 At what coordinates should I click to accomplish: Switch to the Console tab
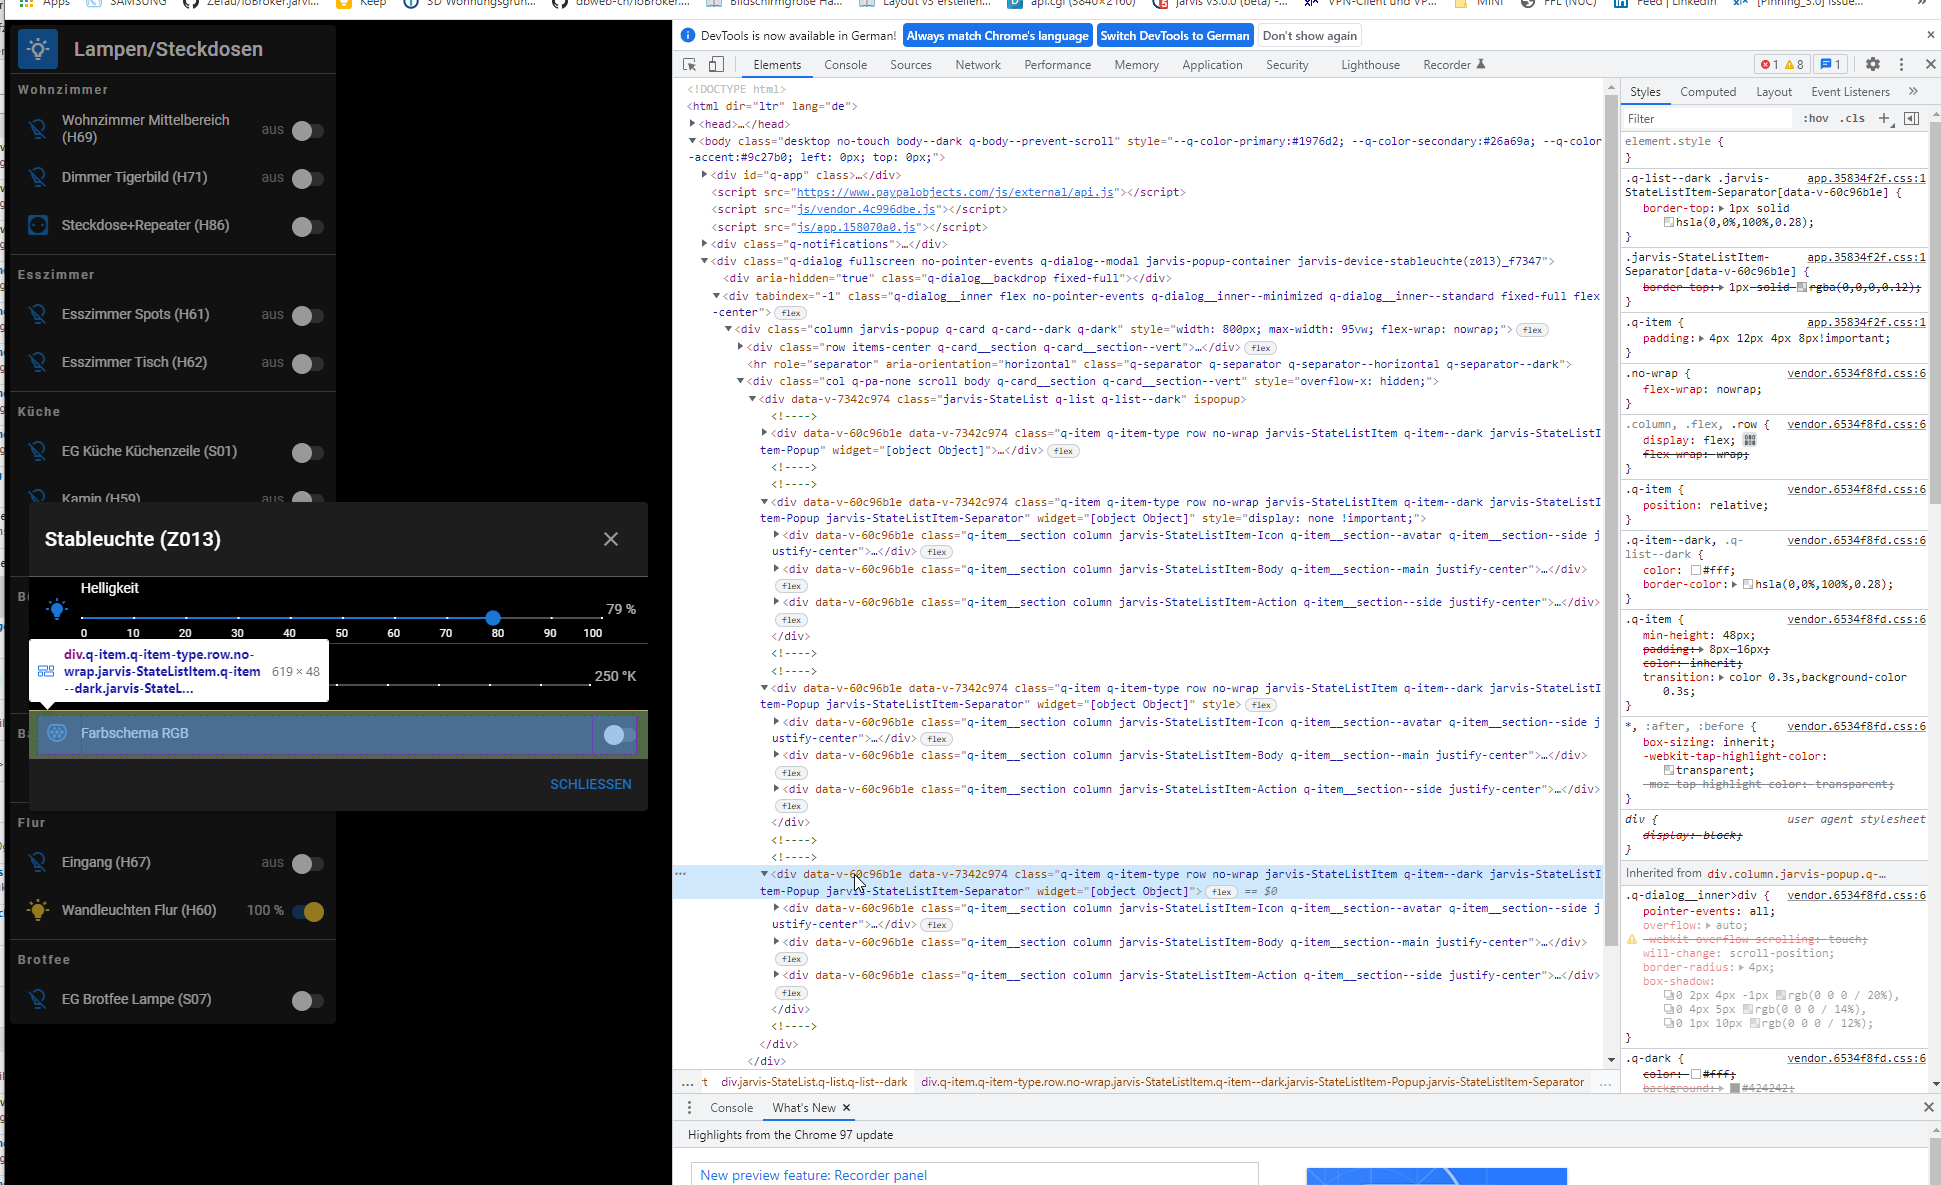[845, 65]
